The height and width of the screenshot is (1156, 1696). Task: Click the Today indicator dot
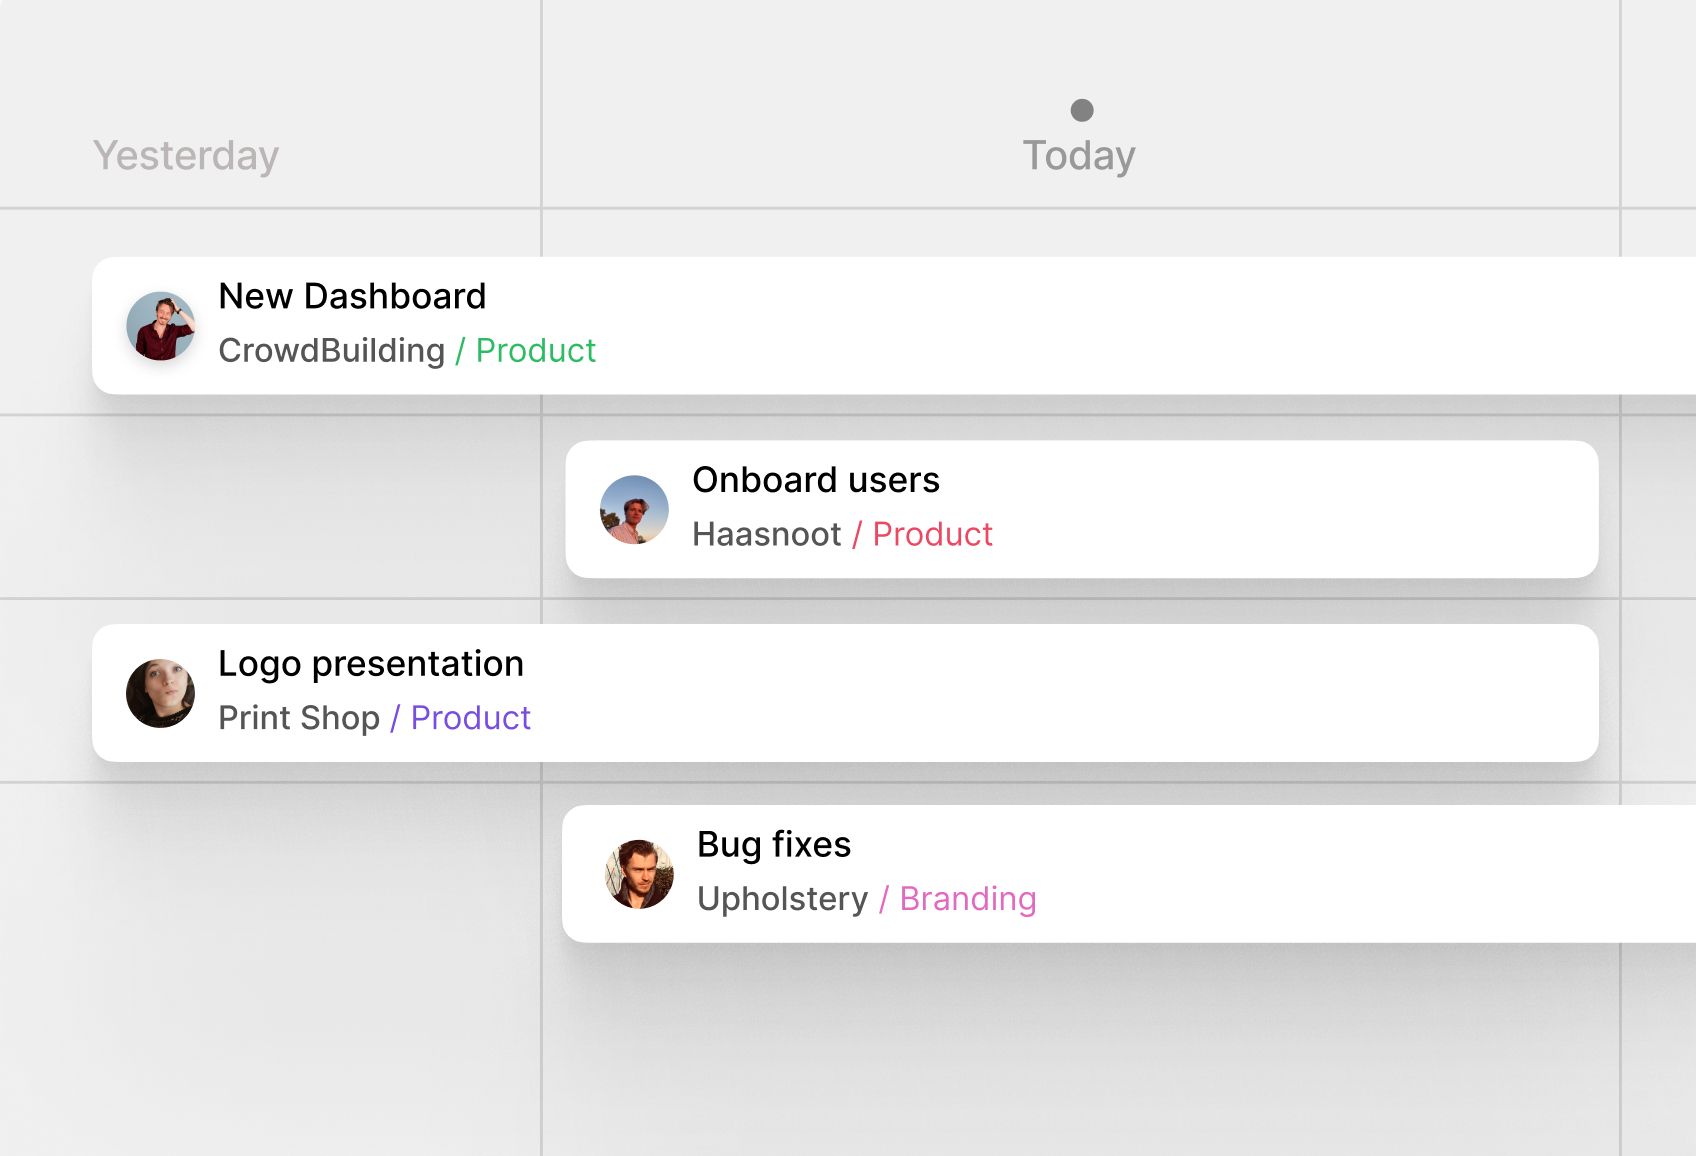pos(1083,110)
